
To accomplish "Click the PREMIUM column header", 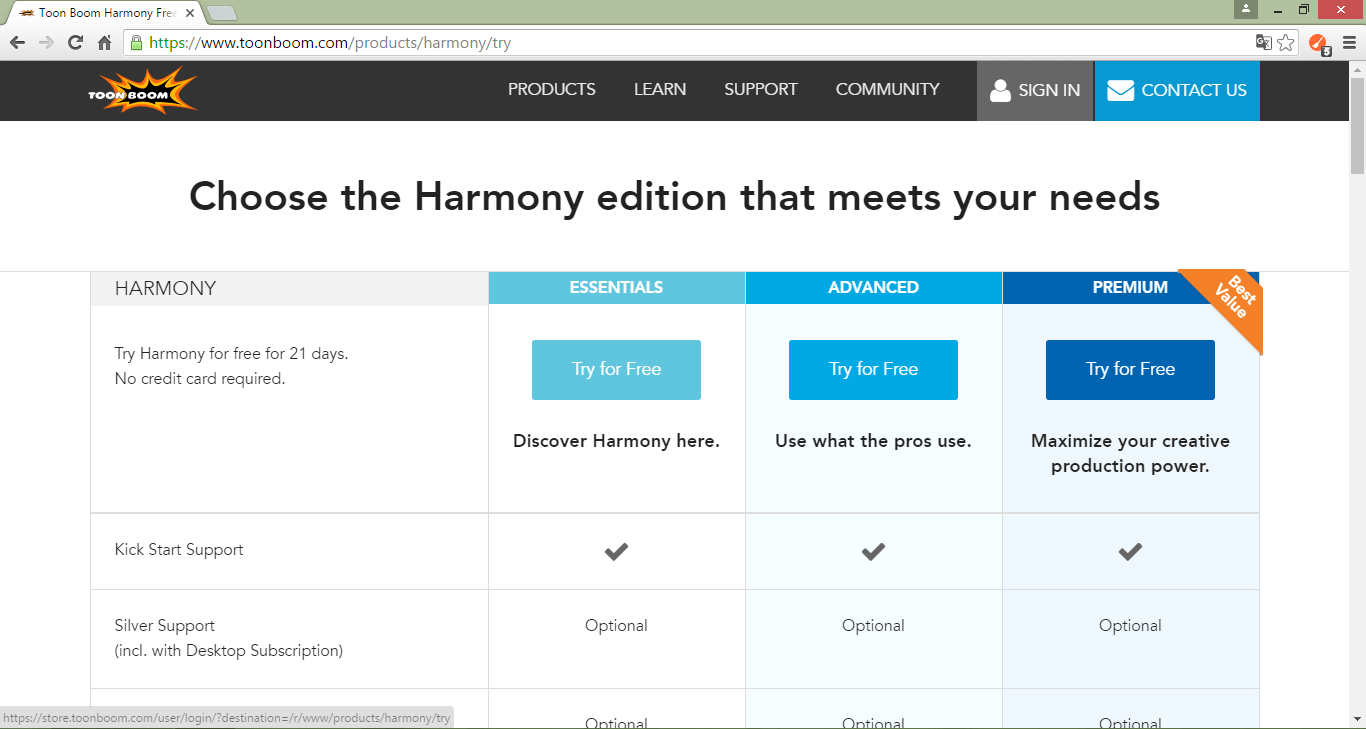I will pos(1130,288).
